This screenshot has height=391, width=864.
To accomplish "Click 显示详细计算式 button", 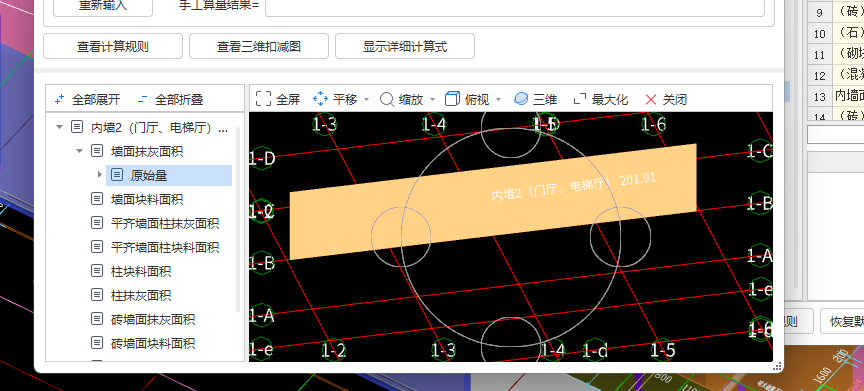I will [x=404, y=46].
